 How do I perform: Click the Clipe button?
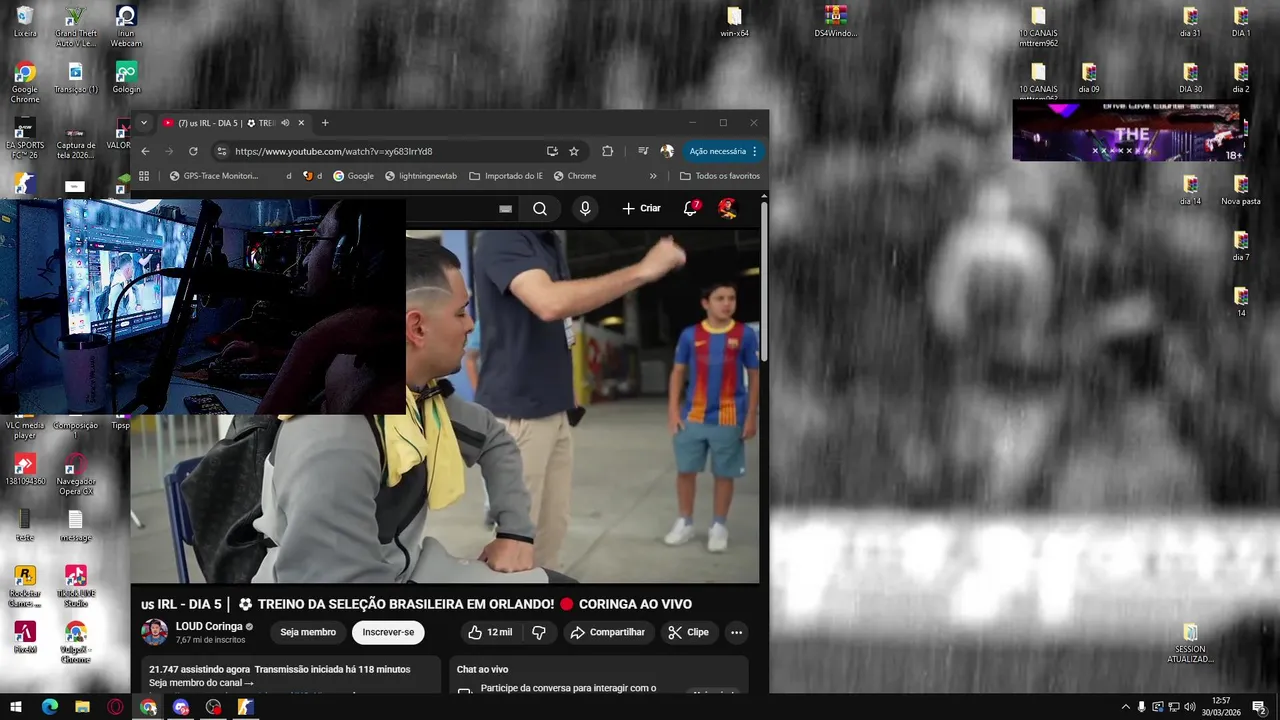(688, 632)
